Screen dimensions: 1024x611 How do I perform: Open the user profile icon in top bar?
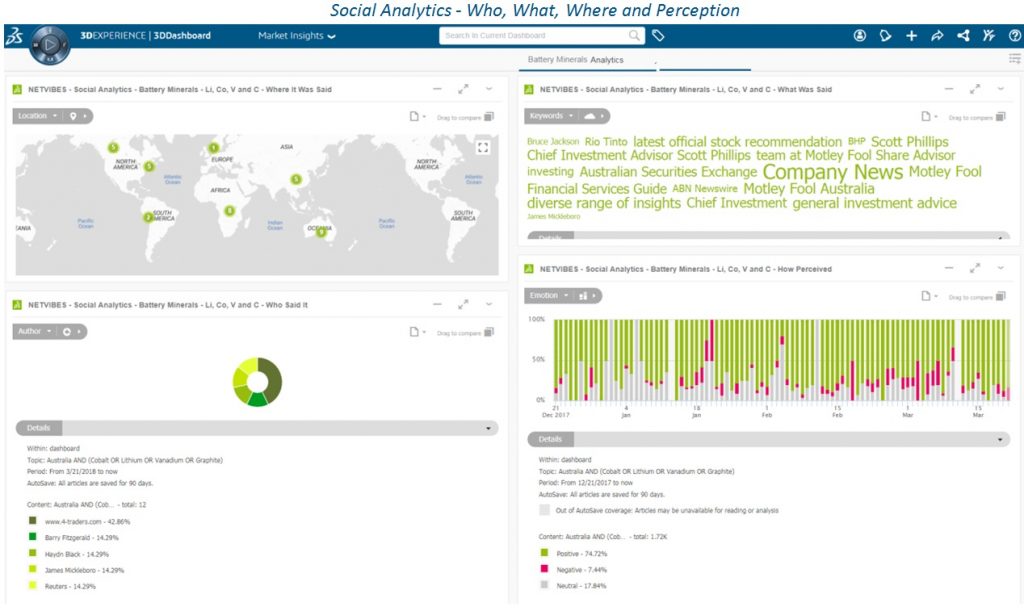pos(859,35)
